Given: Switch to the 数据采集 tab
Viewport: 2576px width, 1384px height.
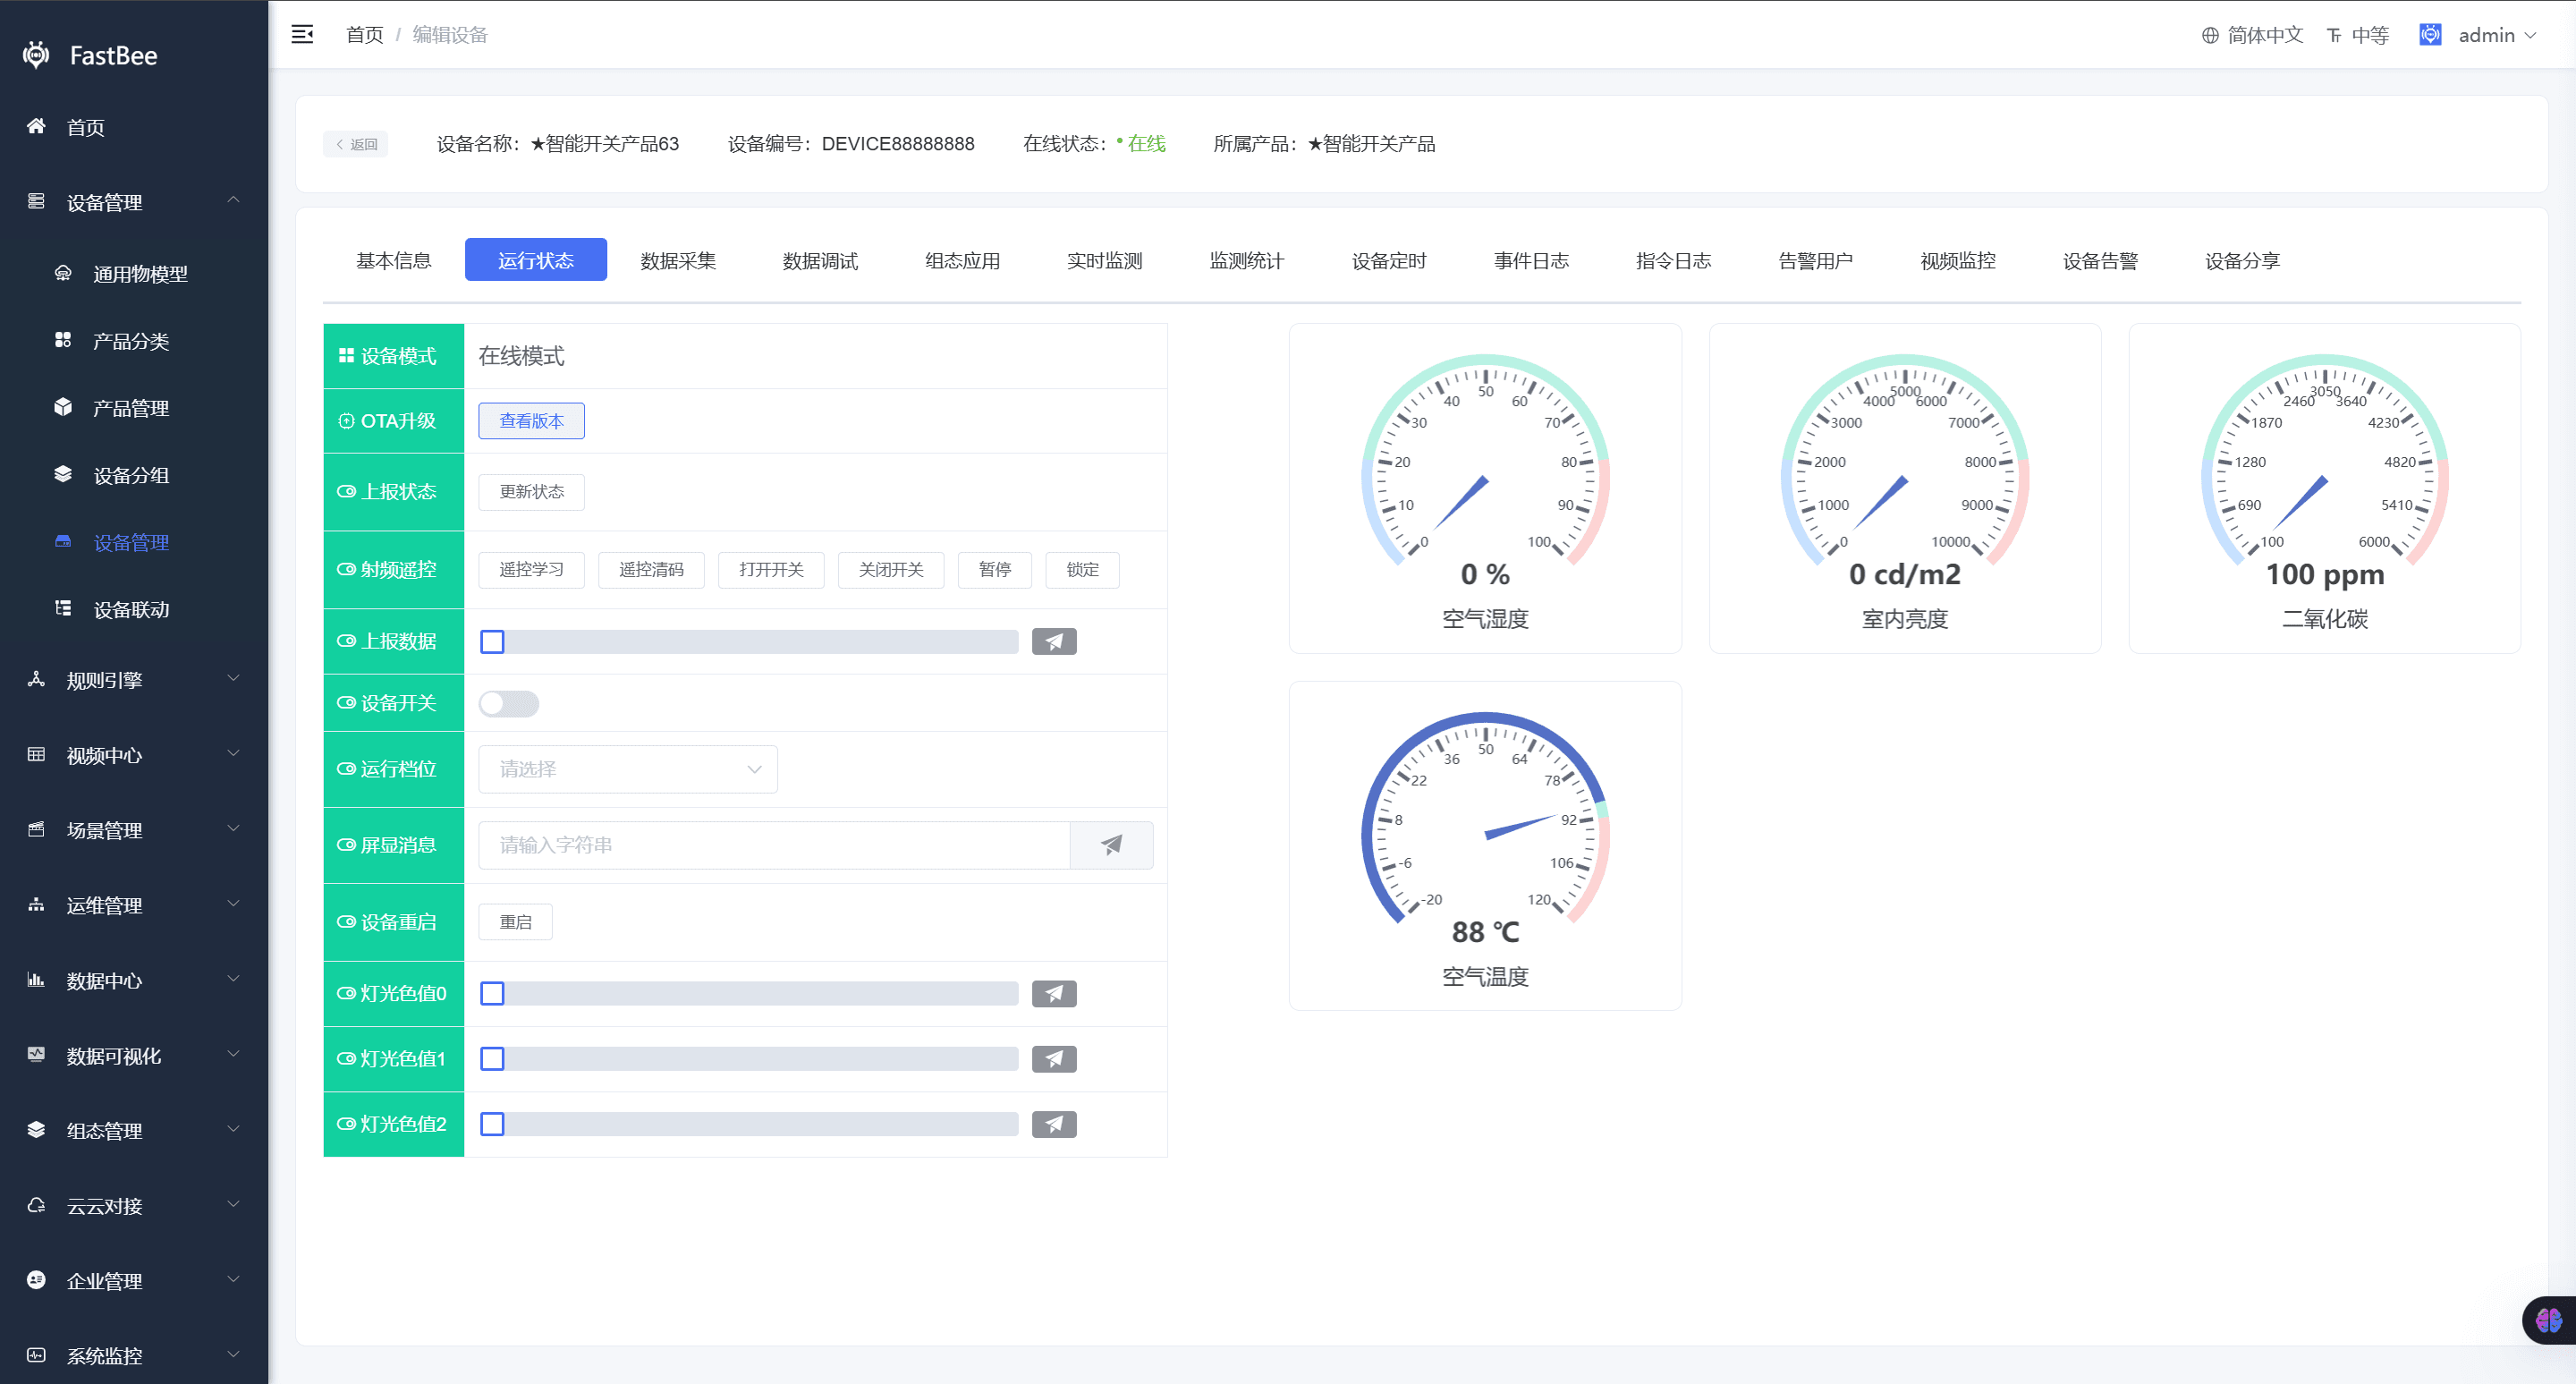Looking at the screenshot, I should [x=678, y=260].
